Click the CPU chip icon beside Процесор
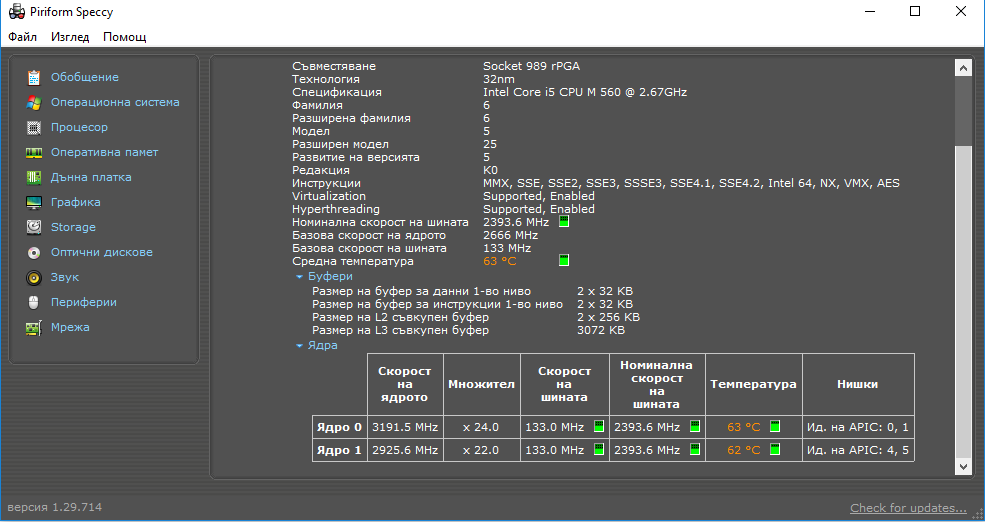 (34, 128)
